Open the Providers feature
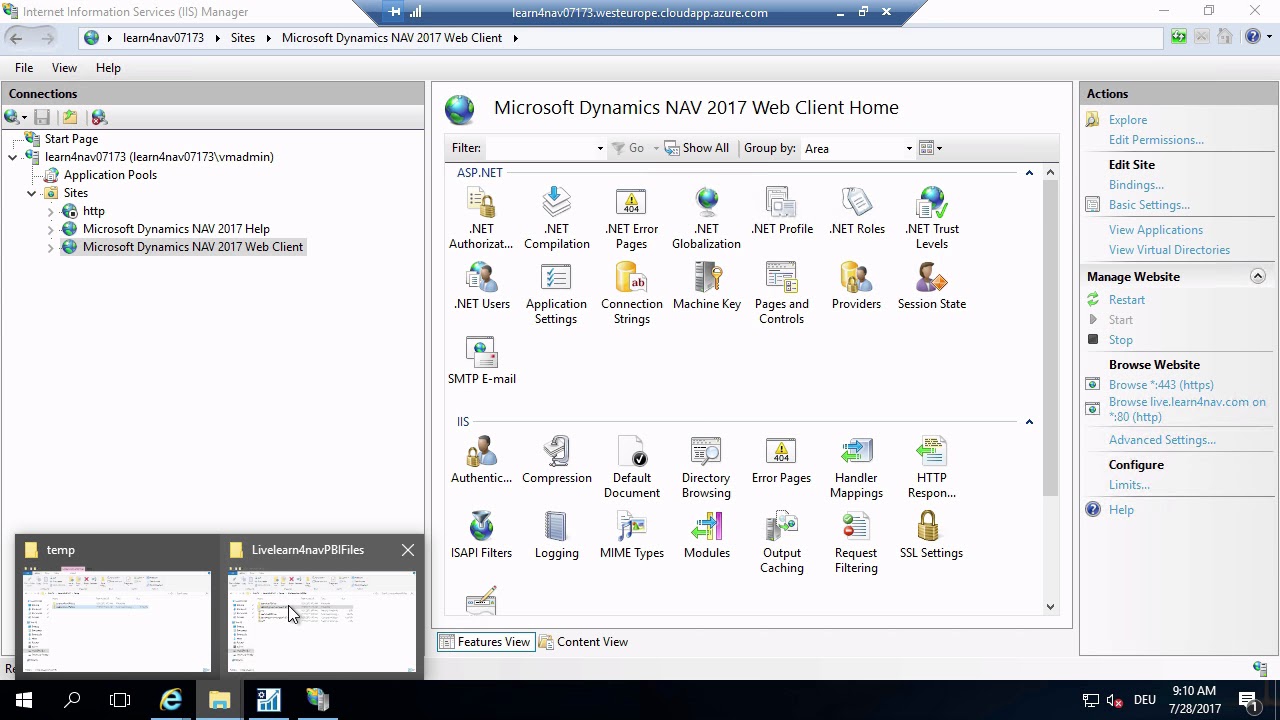1280x720 pixels. coord(856,286)
